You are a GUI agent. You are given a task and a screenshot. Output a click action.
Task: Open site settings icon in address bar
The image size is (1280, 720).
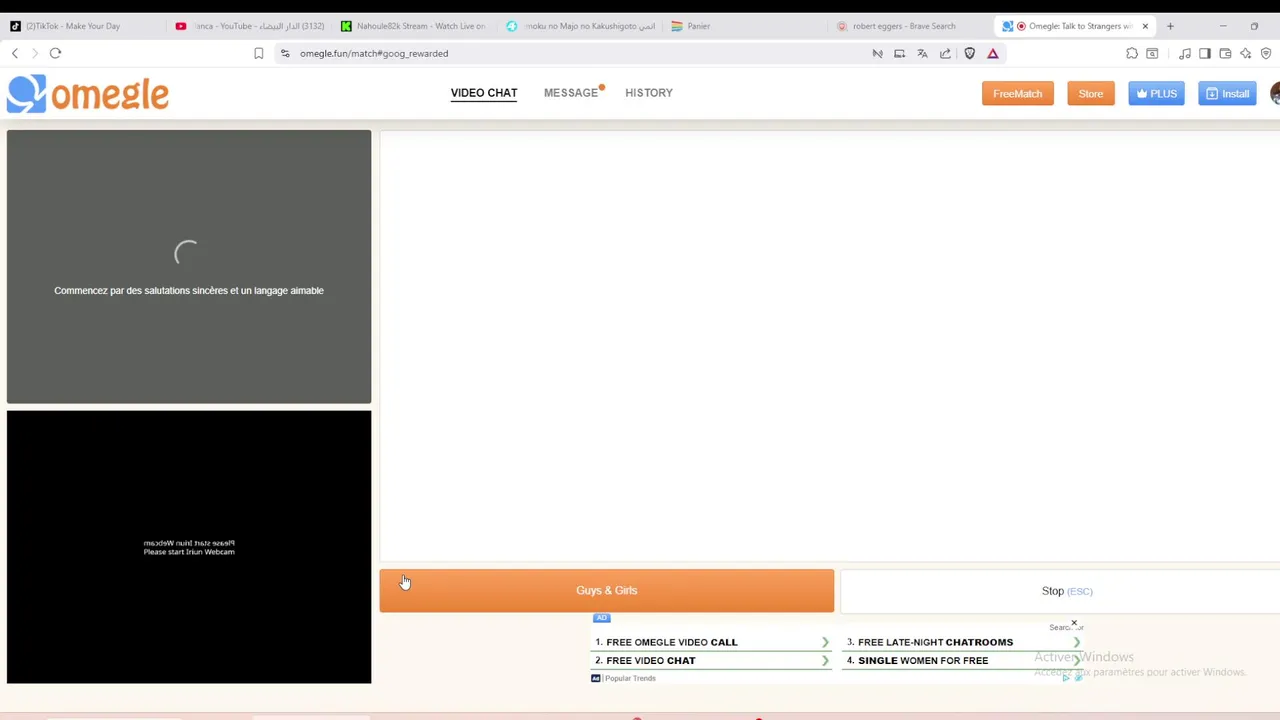(285, 53)
